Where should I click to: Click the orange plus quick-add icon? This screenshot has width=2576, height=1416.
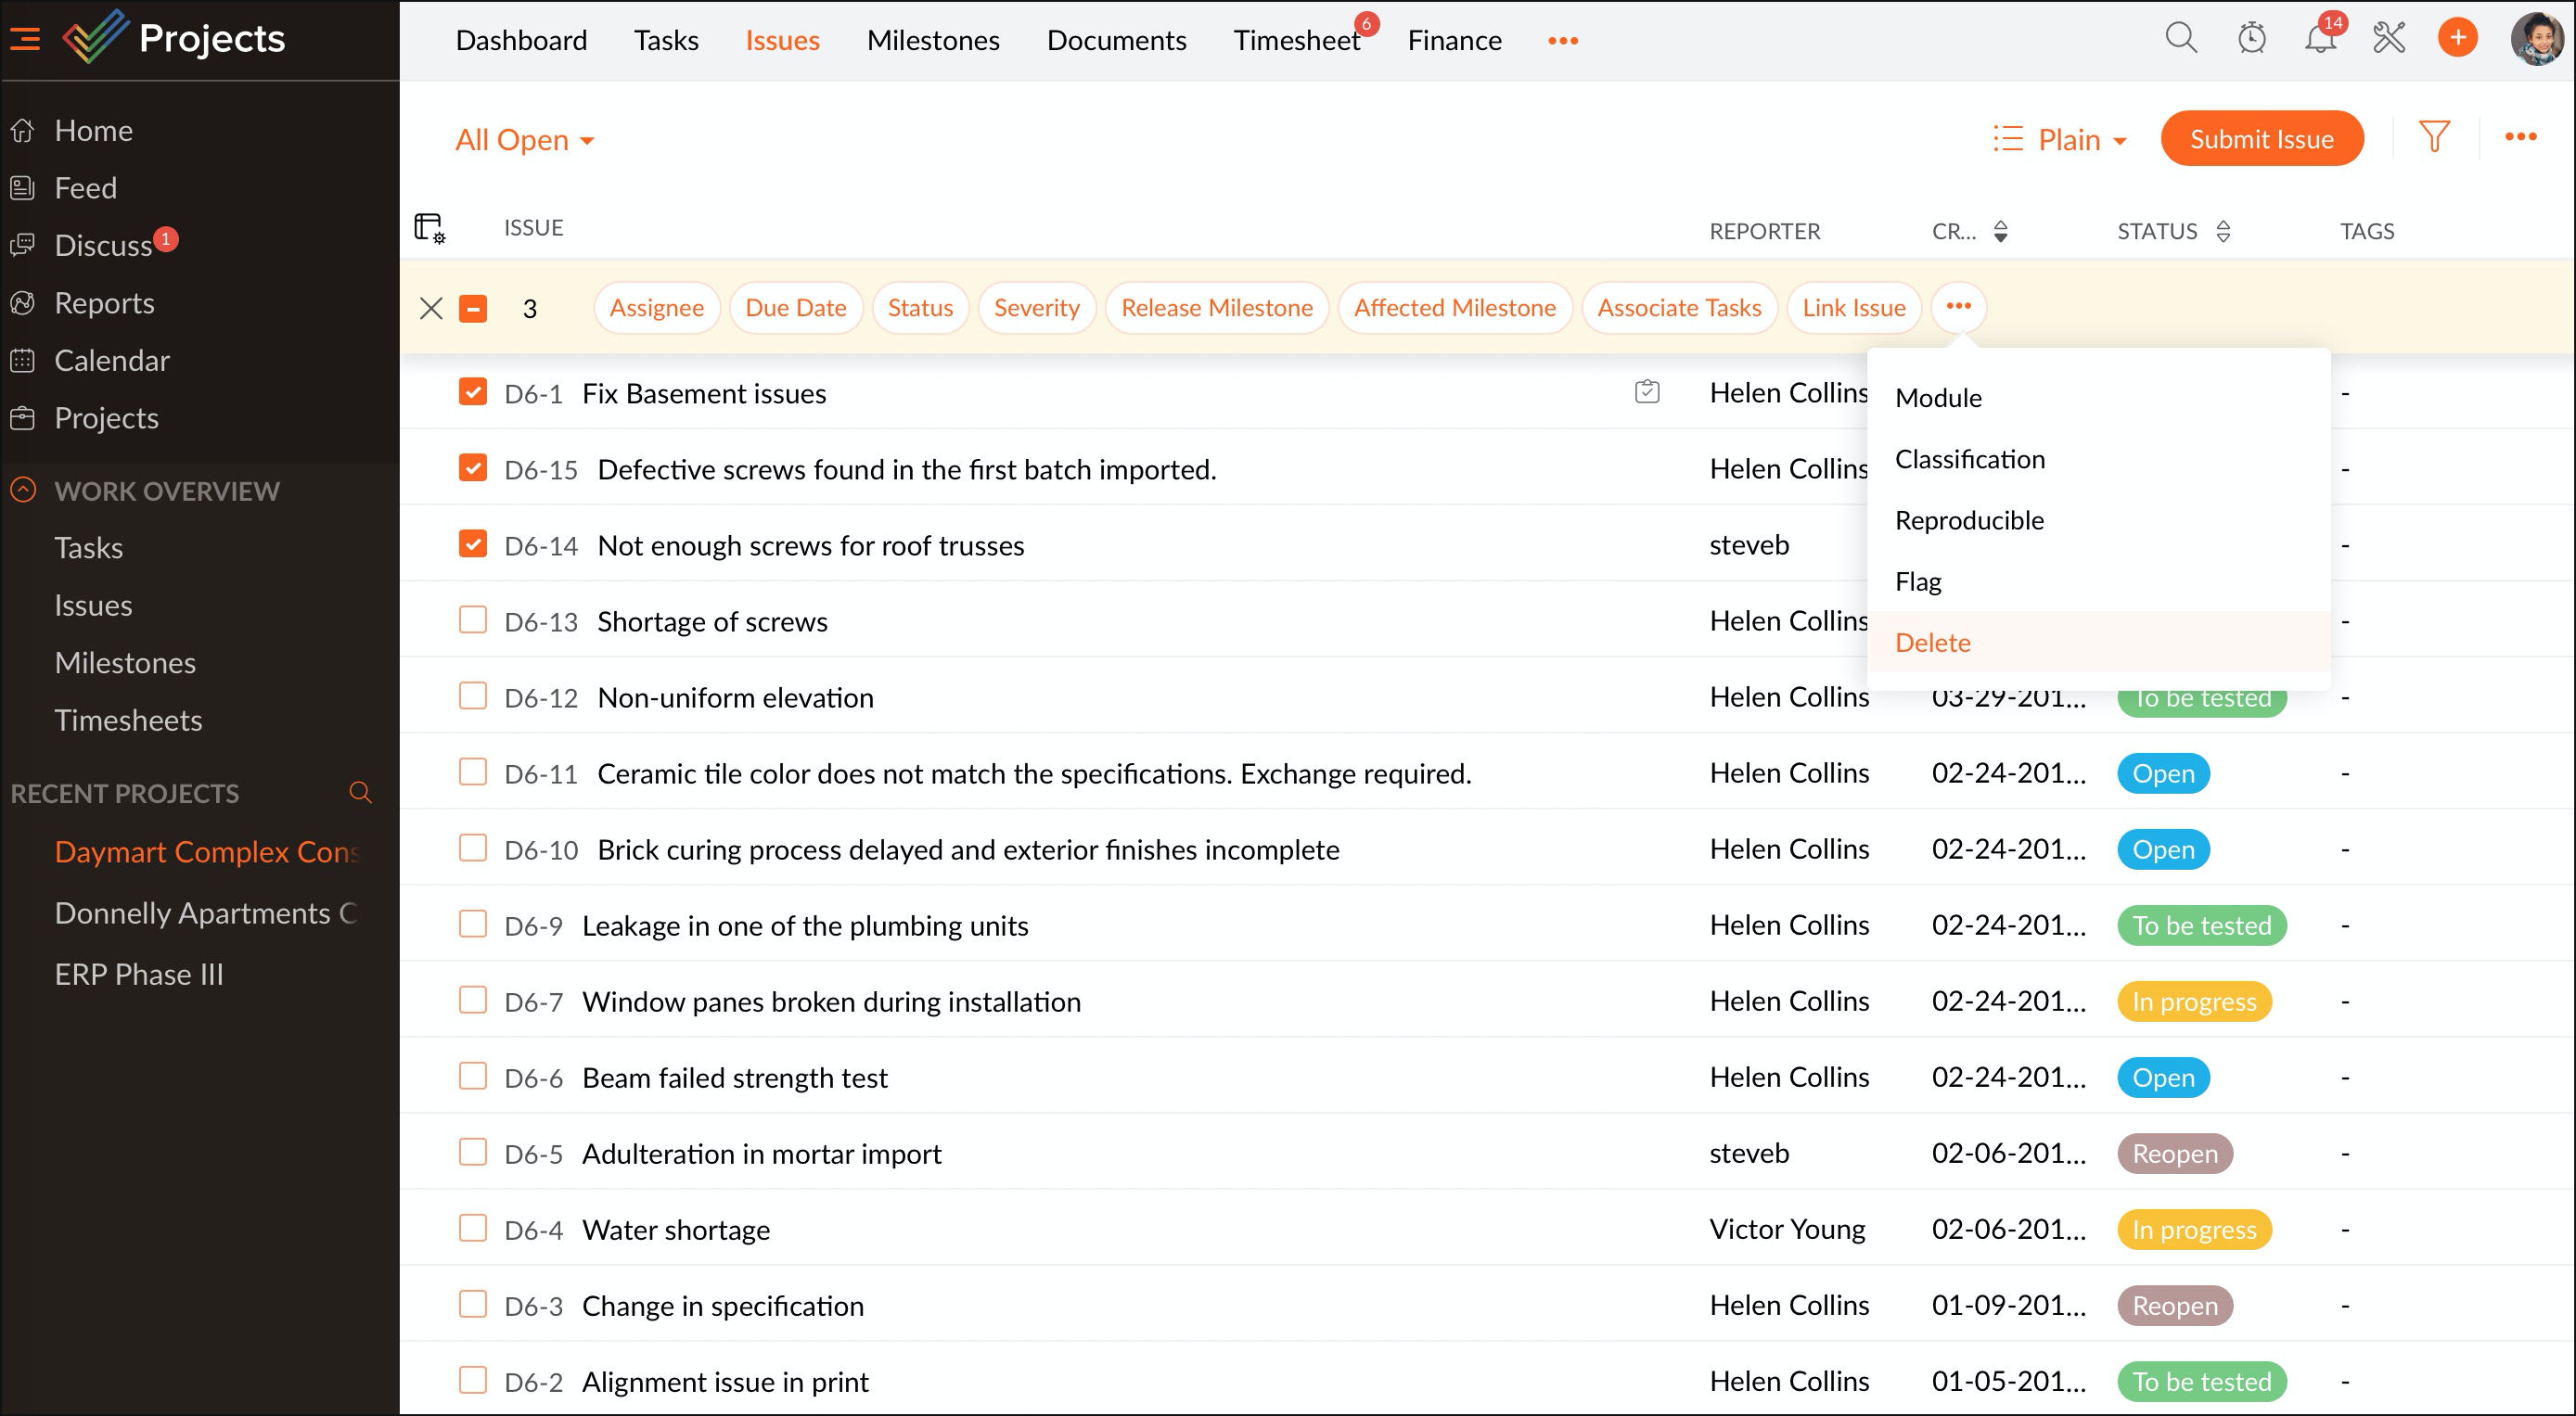tap(2457, 39)
